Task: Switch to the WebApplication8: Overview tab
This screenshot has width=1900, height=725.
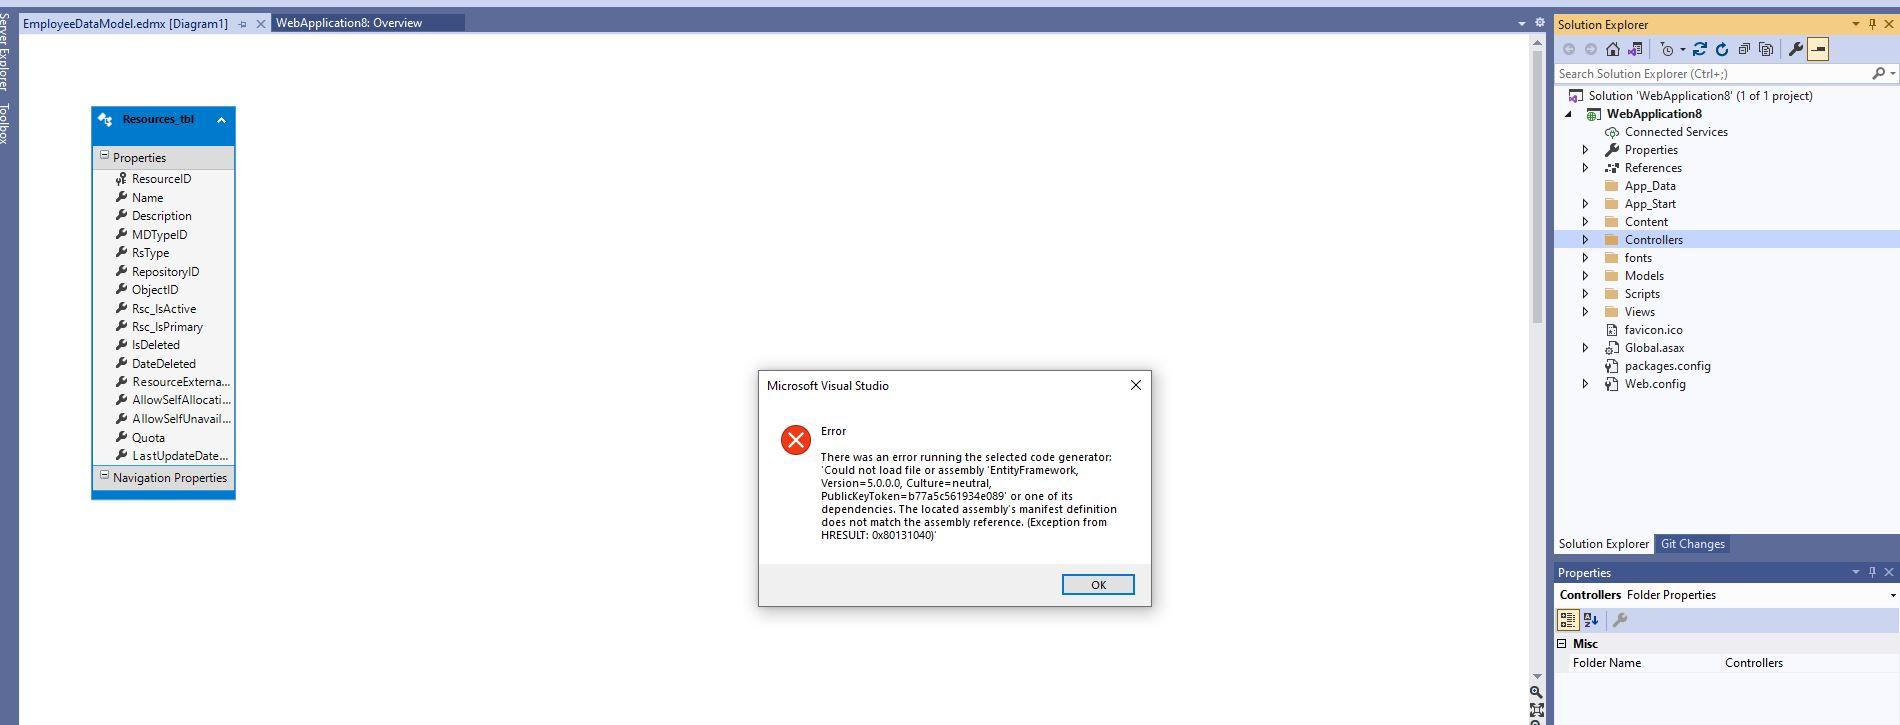Action: pyautogui.click(x=349, y=23)
